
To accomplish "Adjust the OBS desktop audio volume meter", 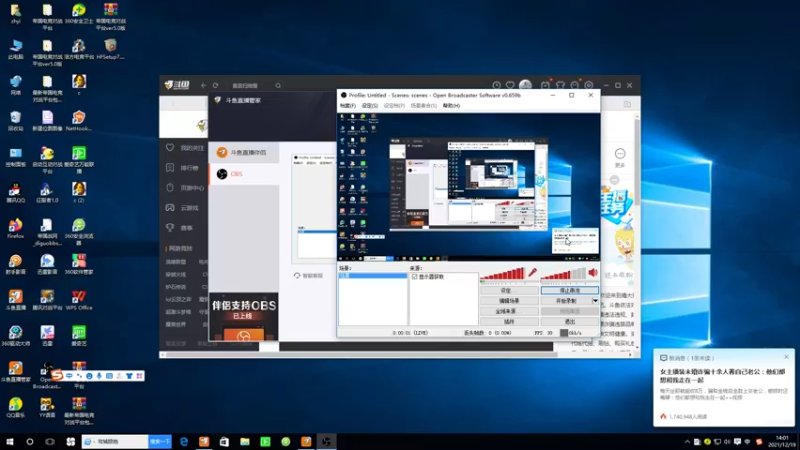I will pos(563,274).
